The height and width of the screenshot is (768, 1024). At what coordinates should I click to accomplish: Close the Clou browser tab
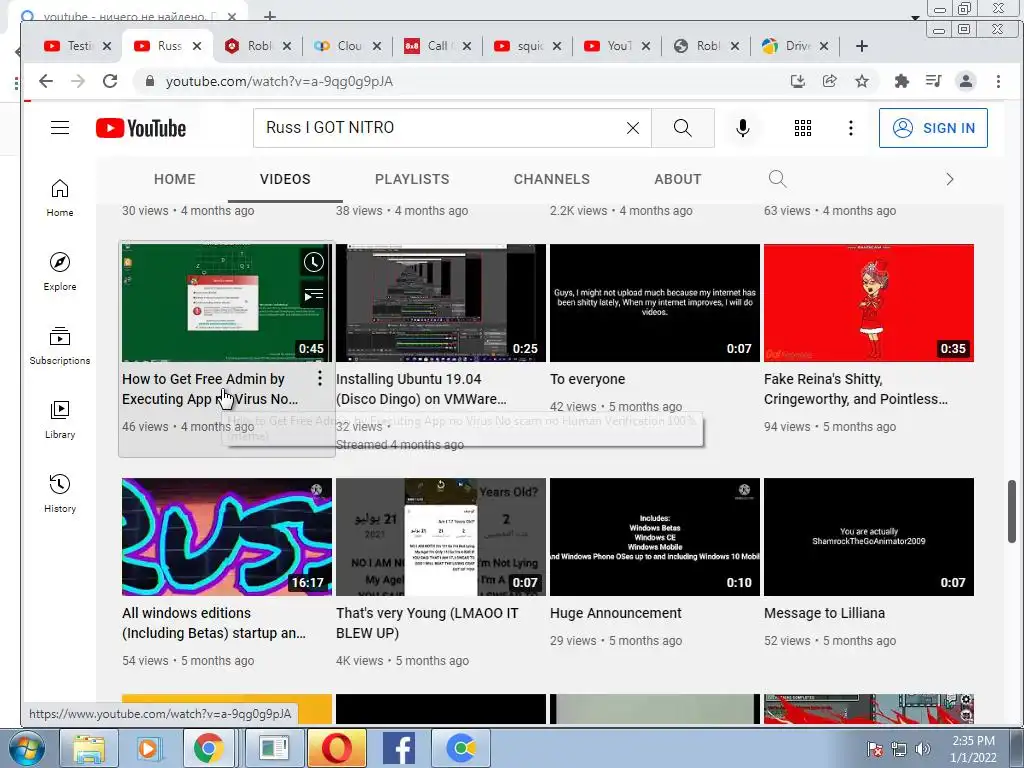(377, 46)
